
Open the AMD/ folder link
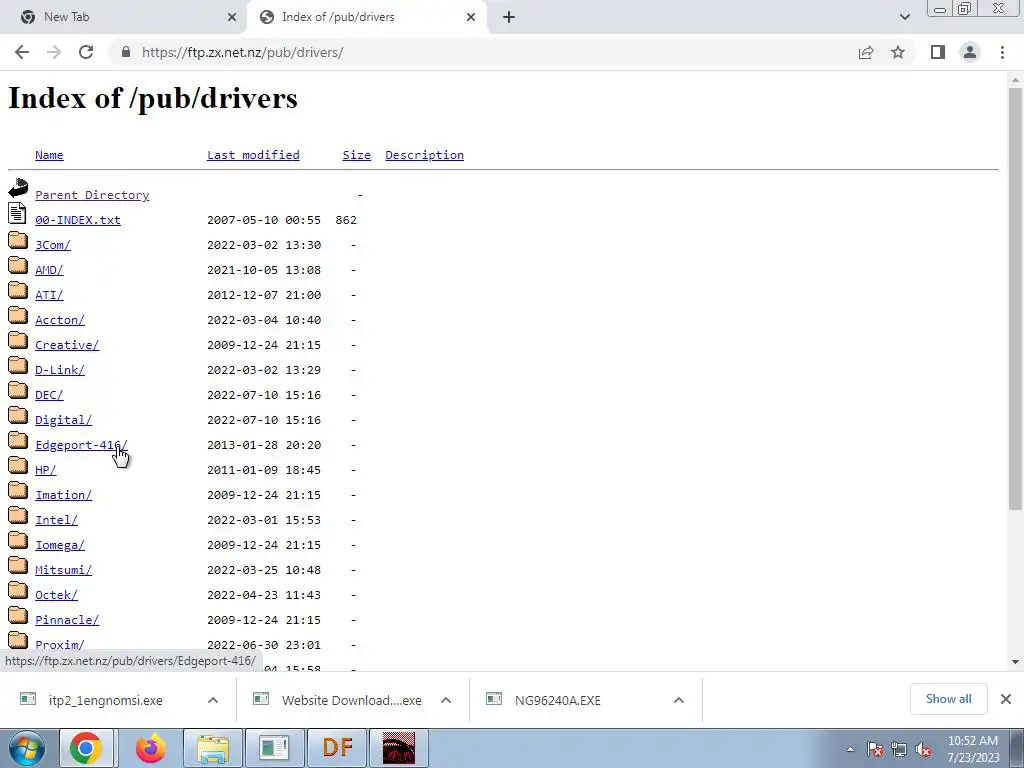click(x=49, y=270)
